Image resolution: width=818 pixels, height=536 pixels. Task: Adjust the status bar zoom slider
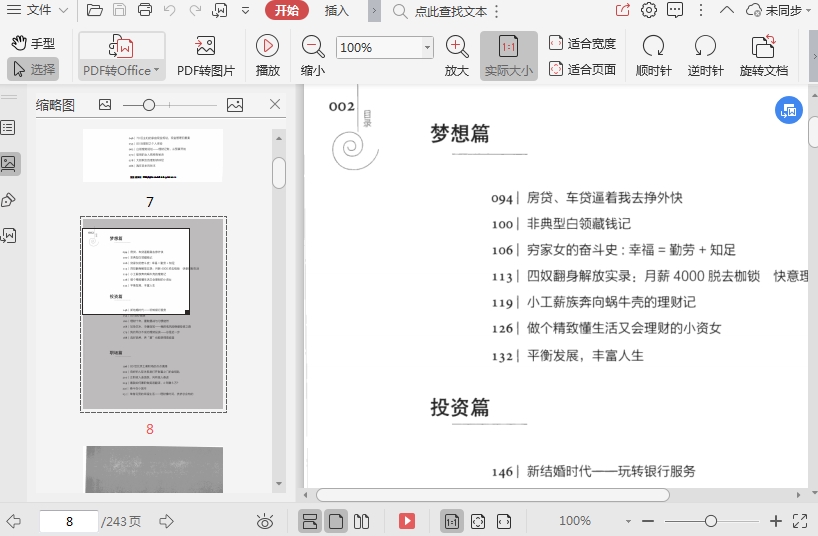(711, 521)
